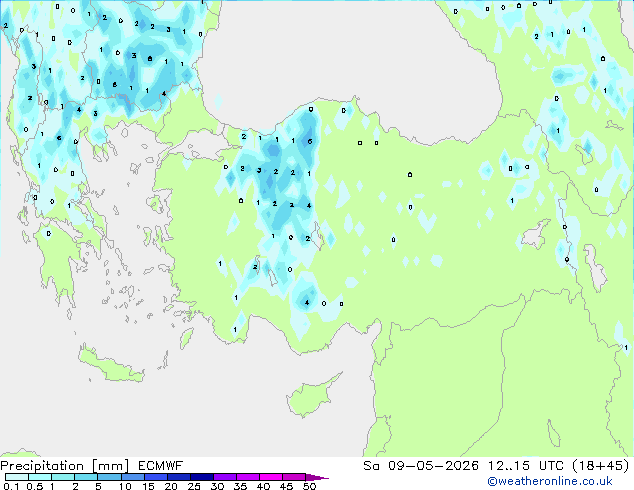Click the island of Crete on map
This screenshot has height=490, width=634.
109,365
